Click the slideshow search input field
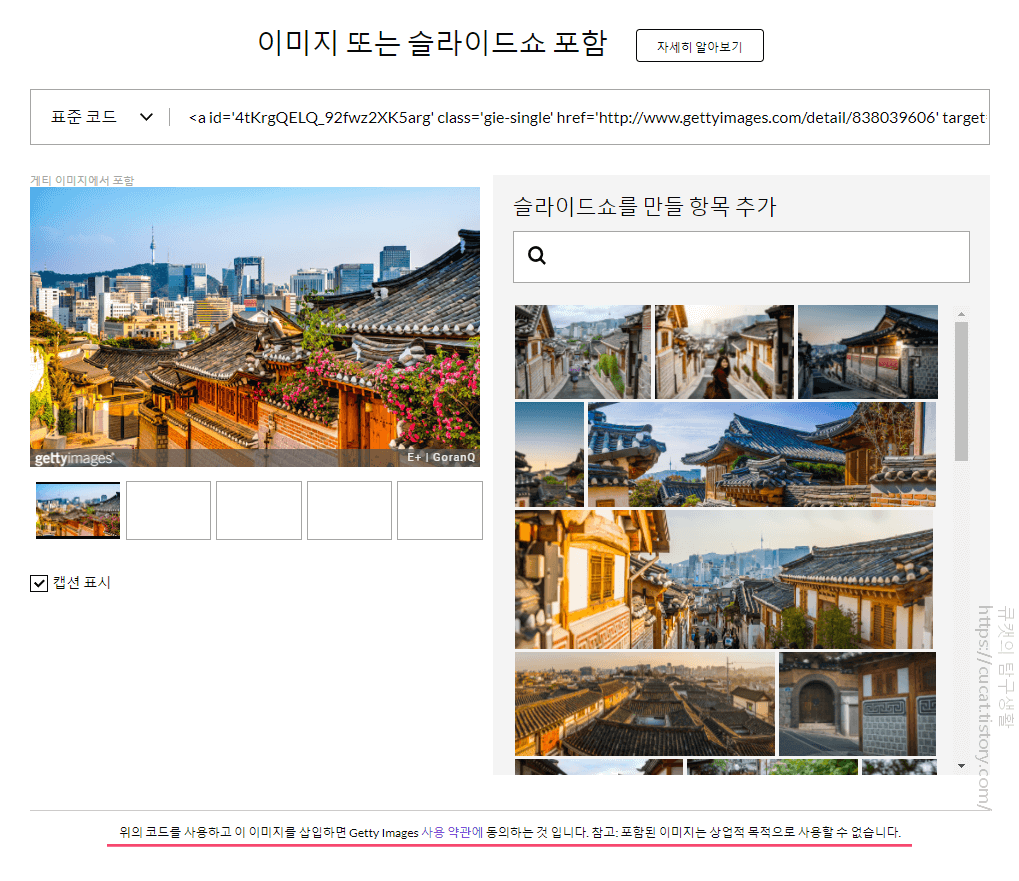This screenshot has width=1019, height=881. (741, 257)
